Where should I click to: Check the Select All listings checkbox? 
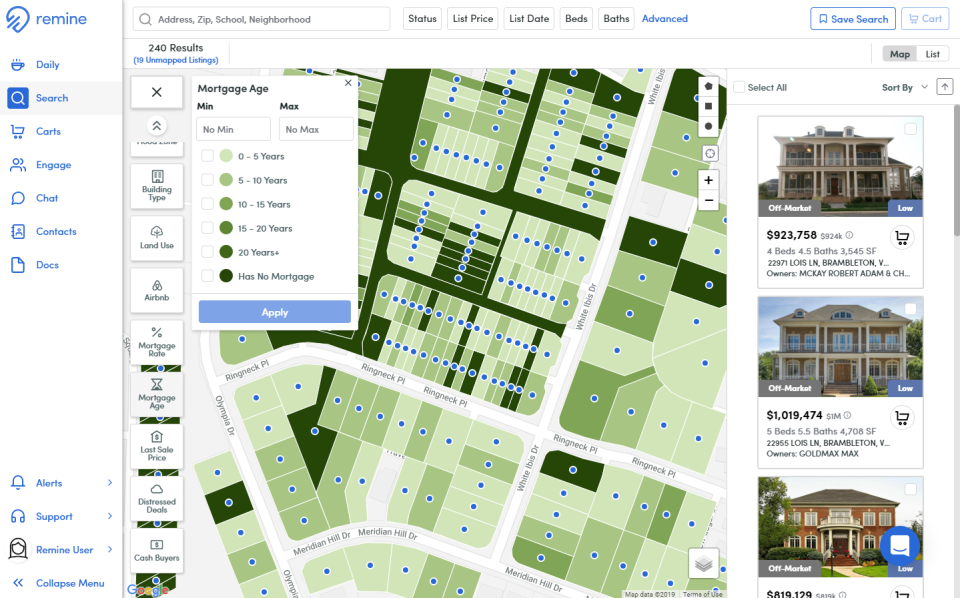pyautogui.click(x=737, y=87)
